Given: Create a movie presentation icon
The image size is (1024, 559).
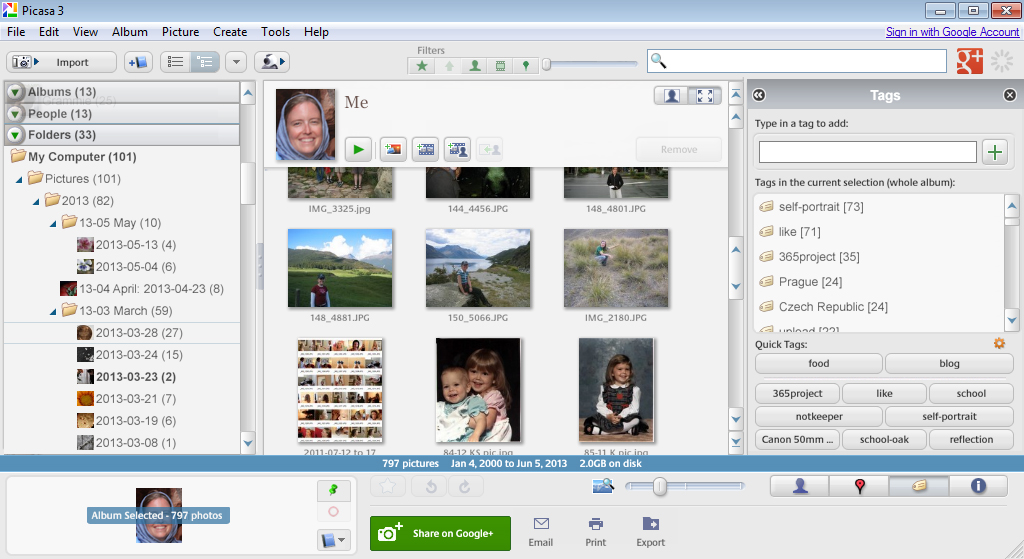Looking at the screenshot, I should (x=426, y=150).
